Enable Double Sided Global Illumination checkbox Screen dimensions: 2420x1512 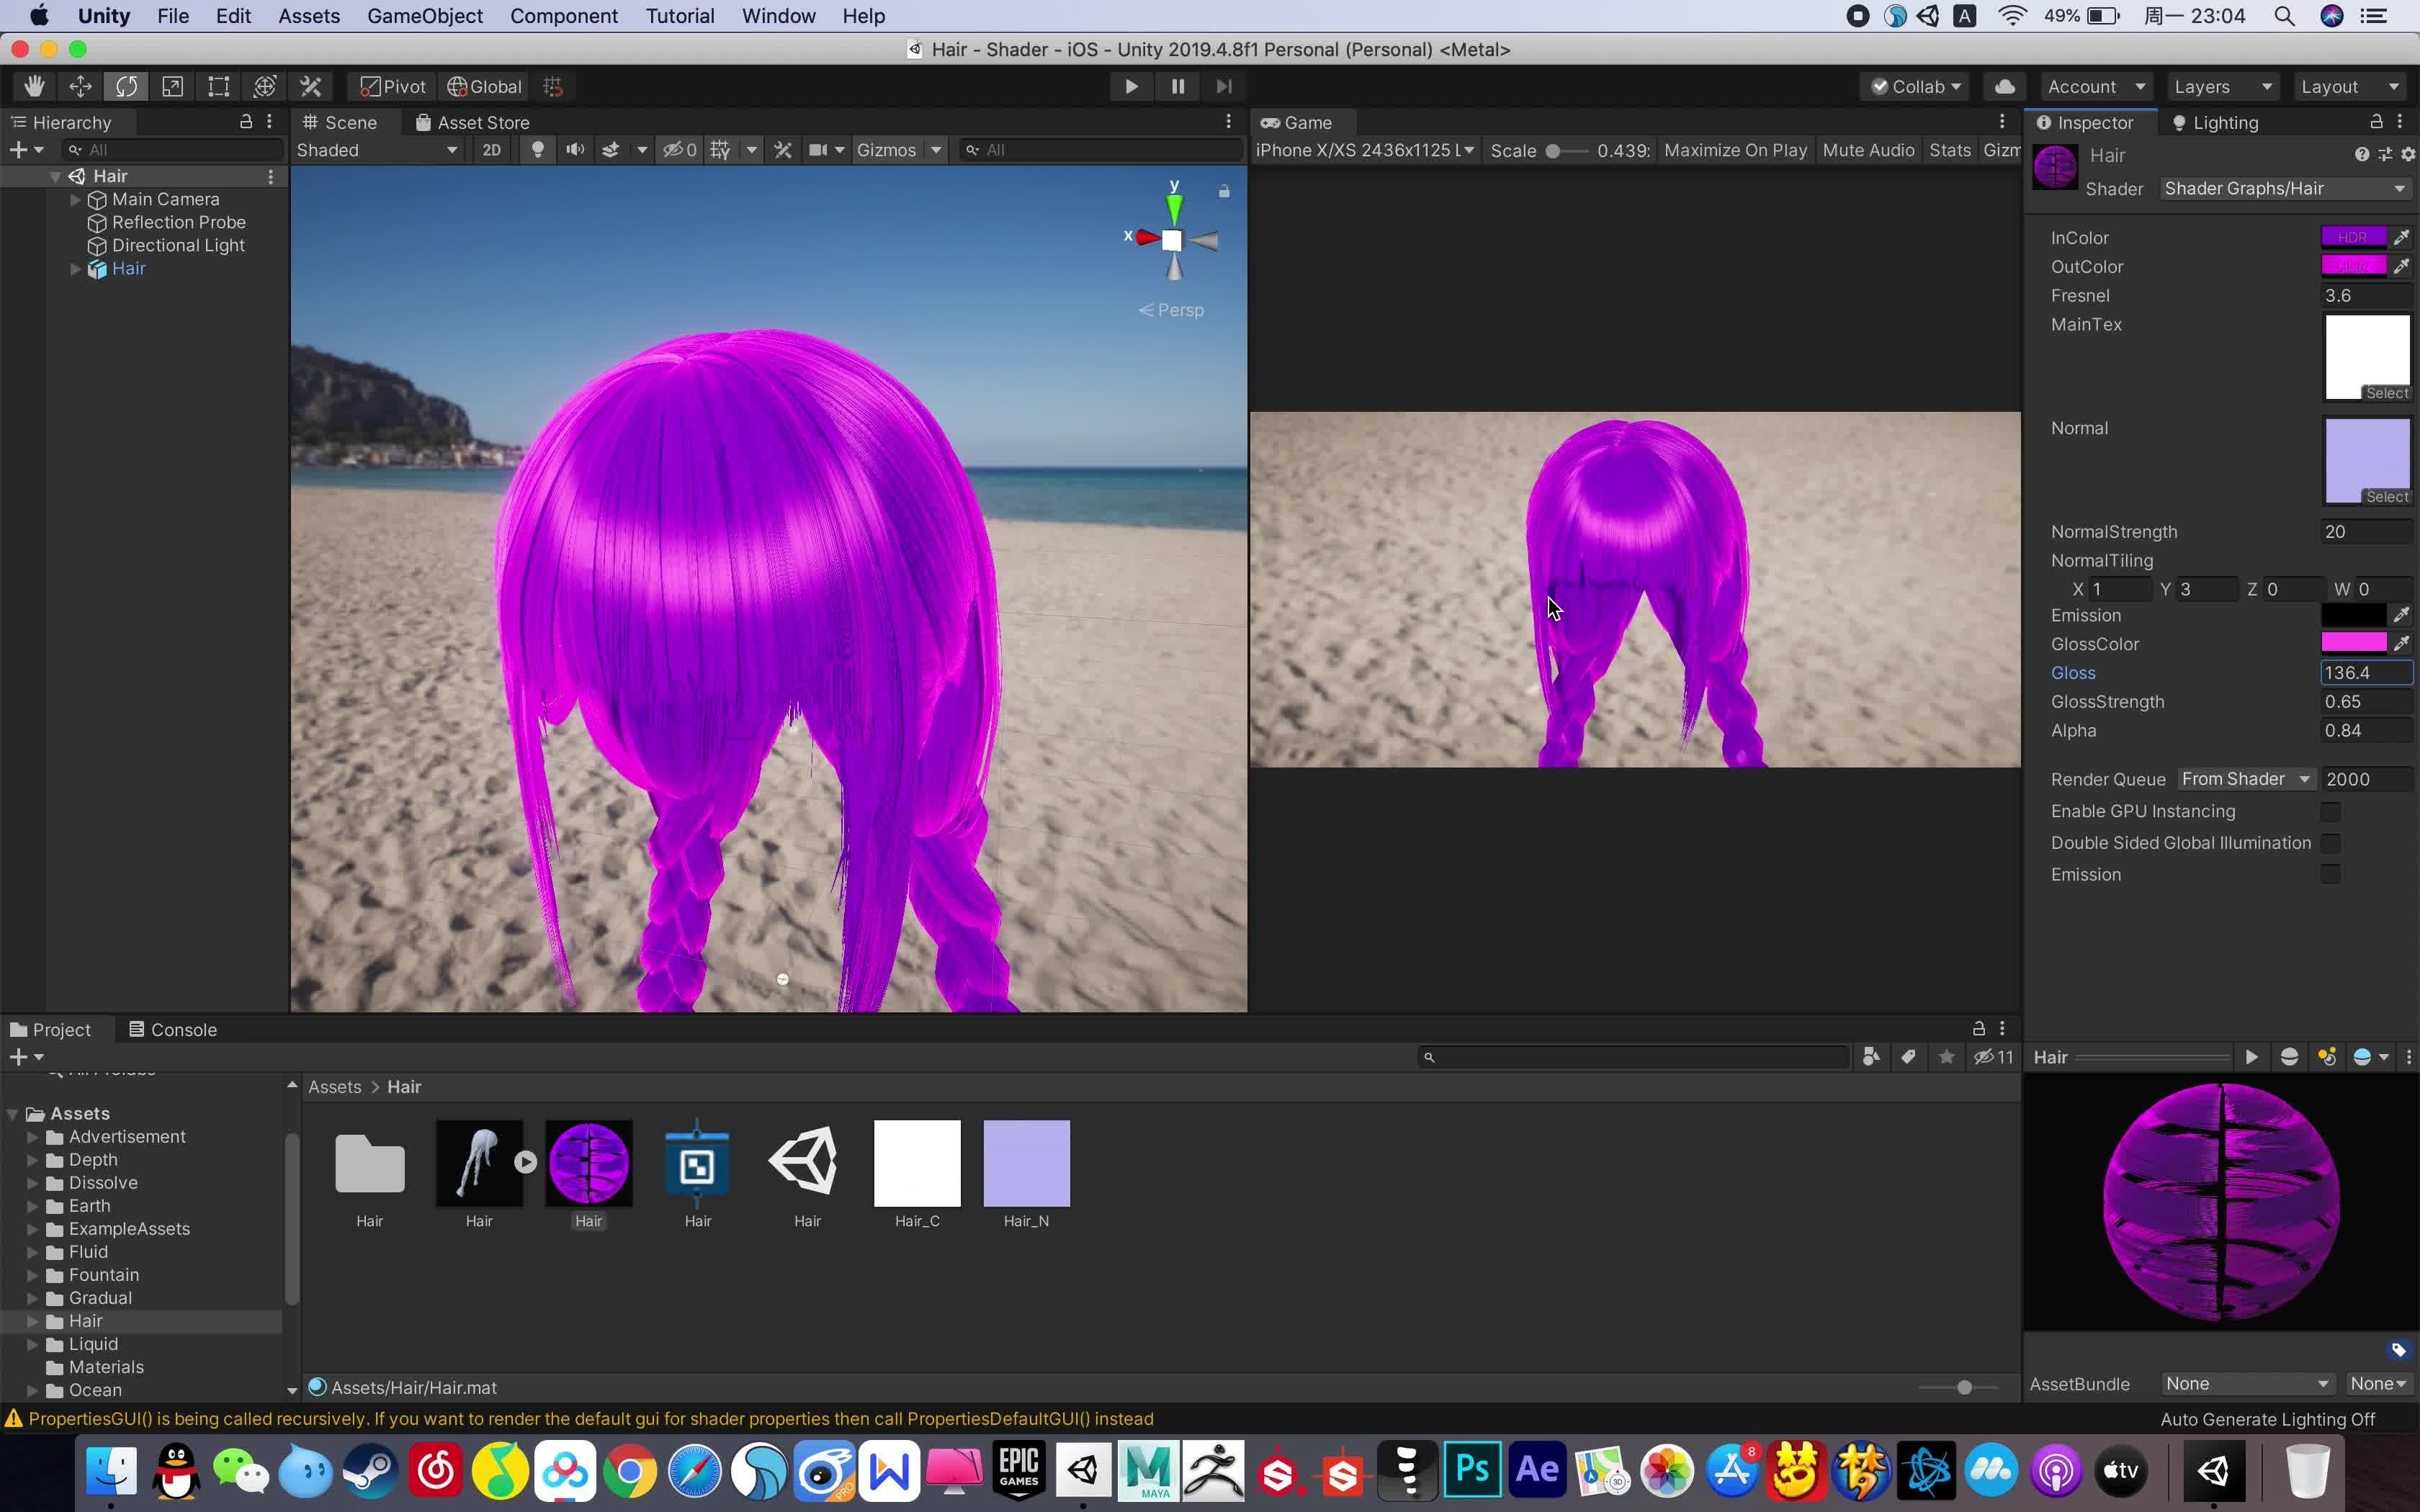coord(2331,844)
